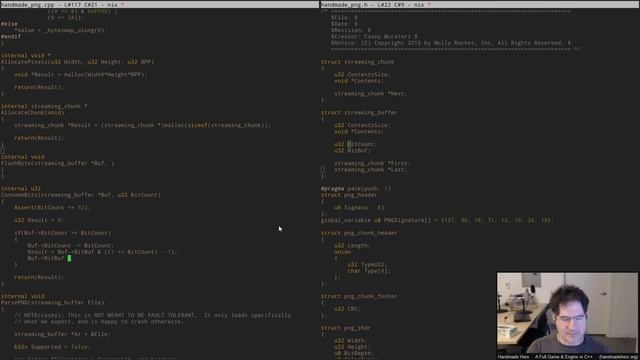Screen dimensions: 640x360
Task: Click the ConsumeBits function signature
Action: pyautogui.click(x=81, y=195)
